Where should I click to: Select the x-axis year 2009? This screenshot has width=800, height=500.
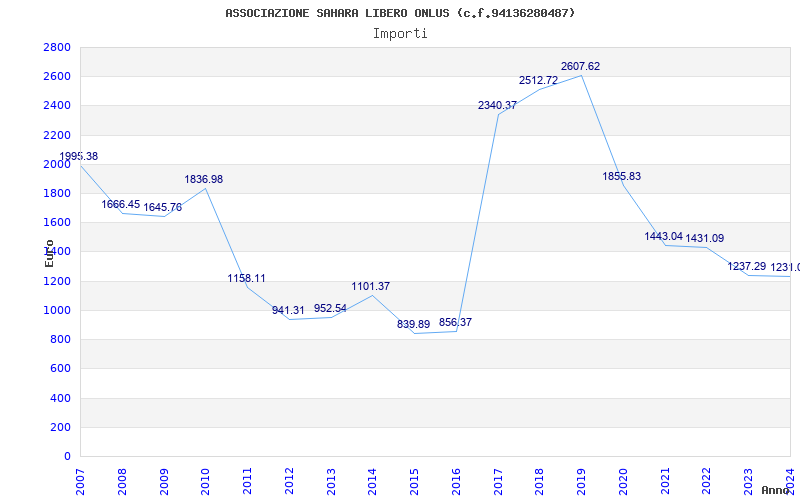[x=164, y=482]
